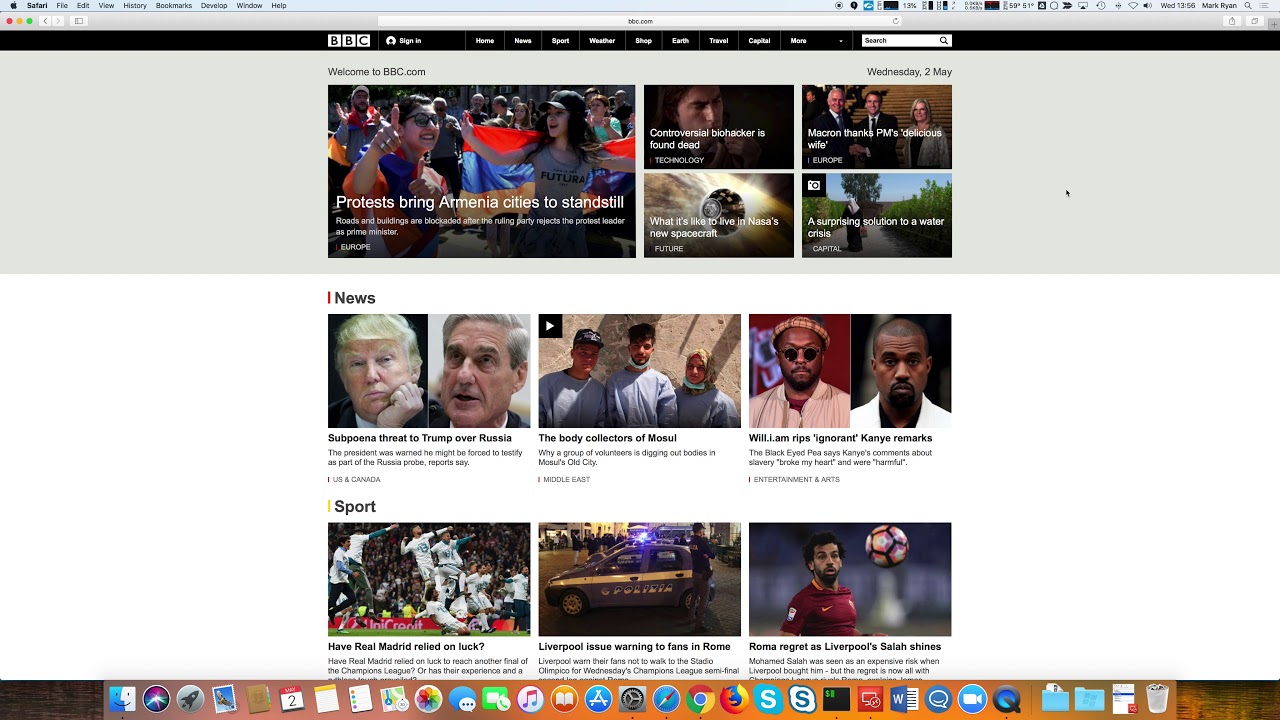Open Terminal from the dock
The width and height of the screenshot is (1280, 720).
click(836, 699)
